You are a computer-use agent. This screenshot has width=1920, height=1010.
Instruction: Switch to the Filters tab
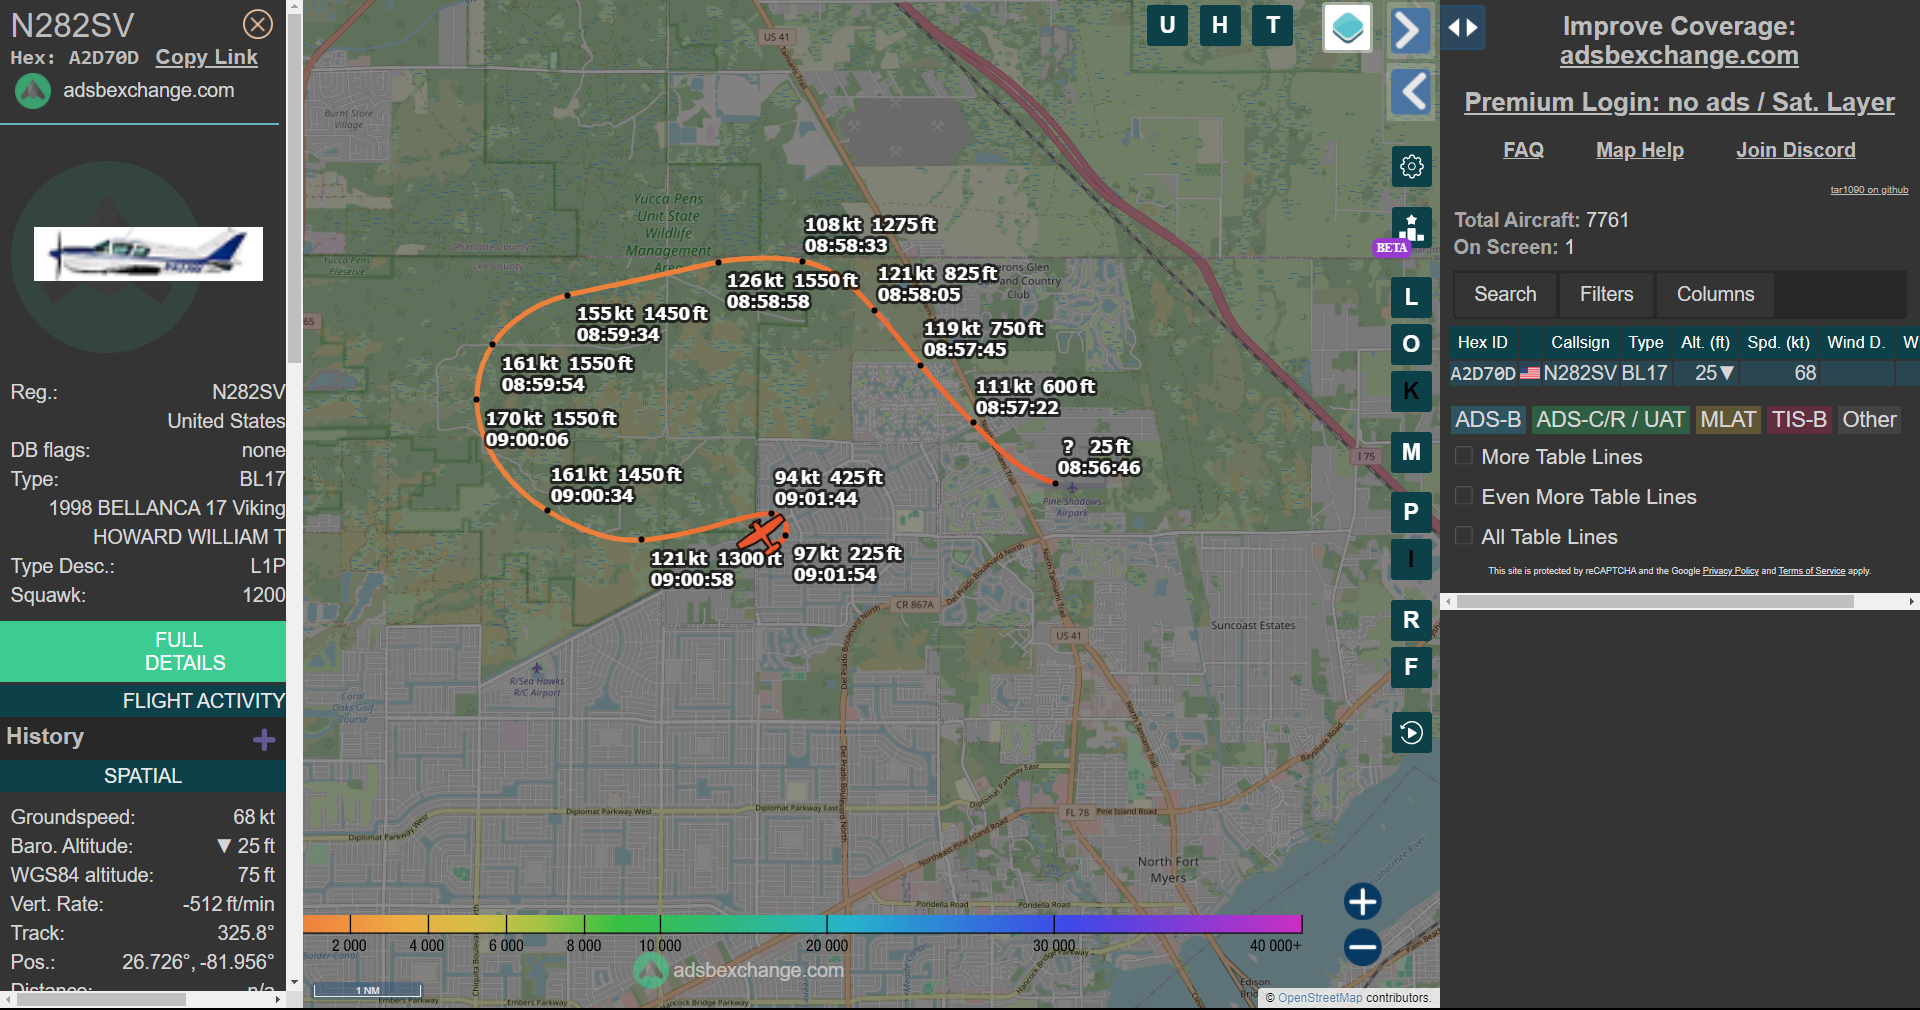1606,294
